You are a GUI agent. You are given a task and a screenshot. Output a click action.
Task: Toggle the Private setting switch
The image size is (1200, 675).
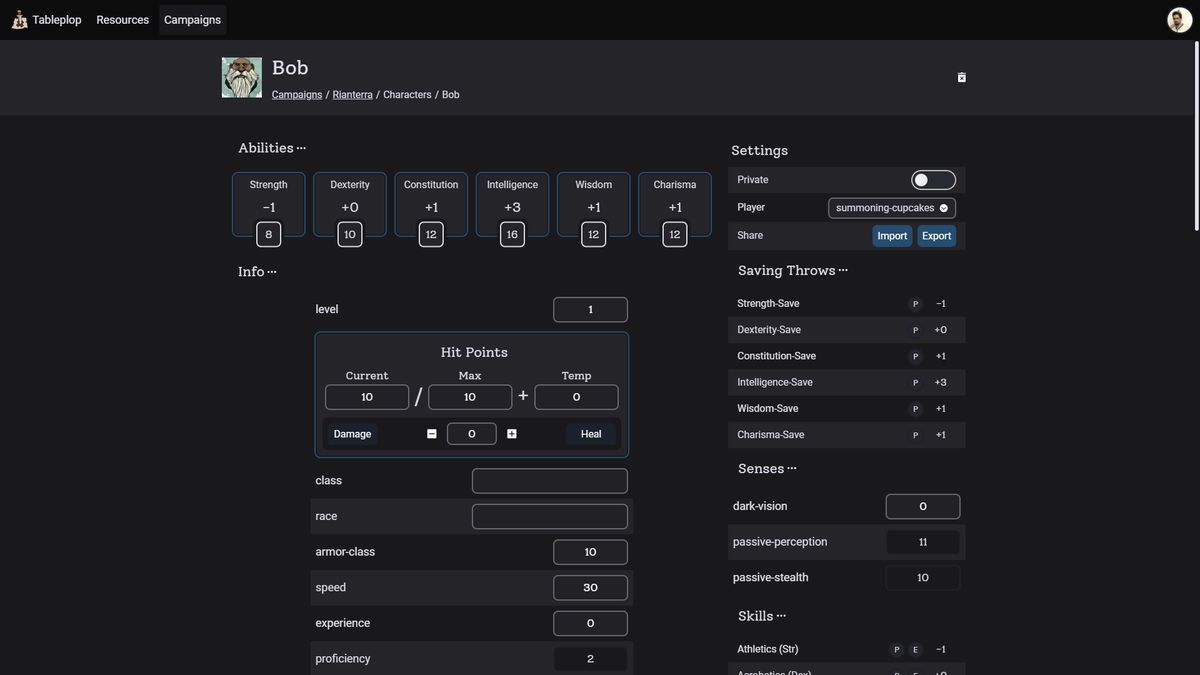click(x=933, y=180)
